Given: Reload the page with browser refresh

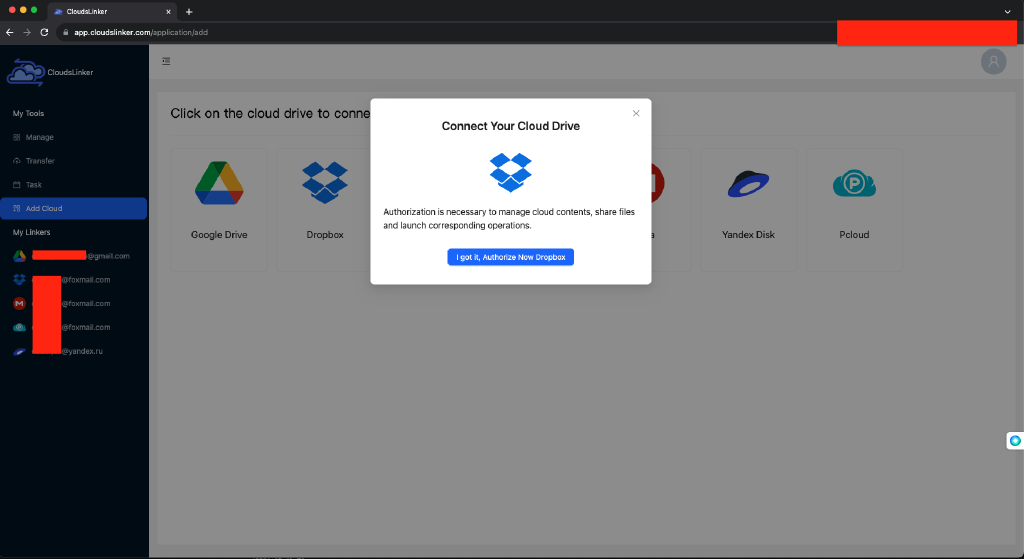Looking at the screenshot, I should [x=44, y=32].
